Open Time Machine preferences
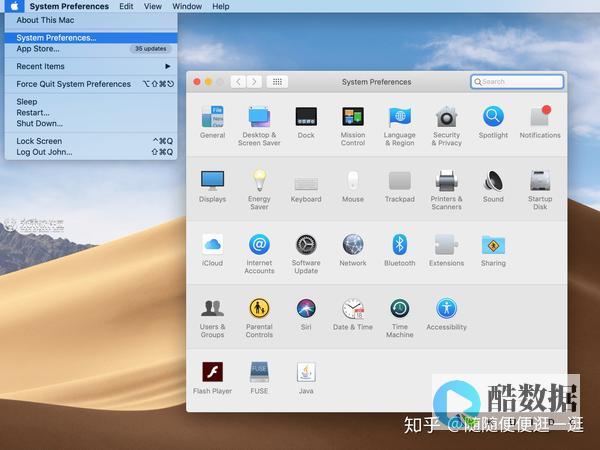600x450 pixels. pos(399,318)
